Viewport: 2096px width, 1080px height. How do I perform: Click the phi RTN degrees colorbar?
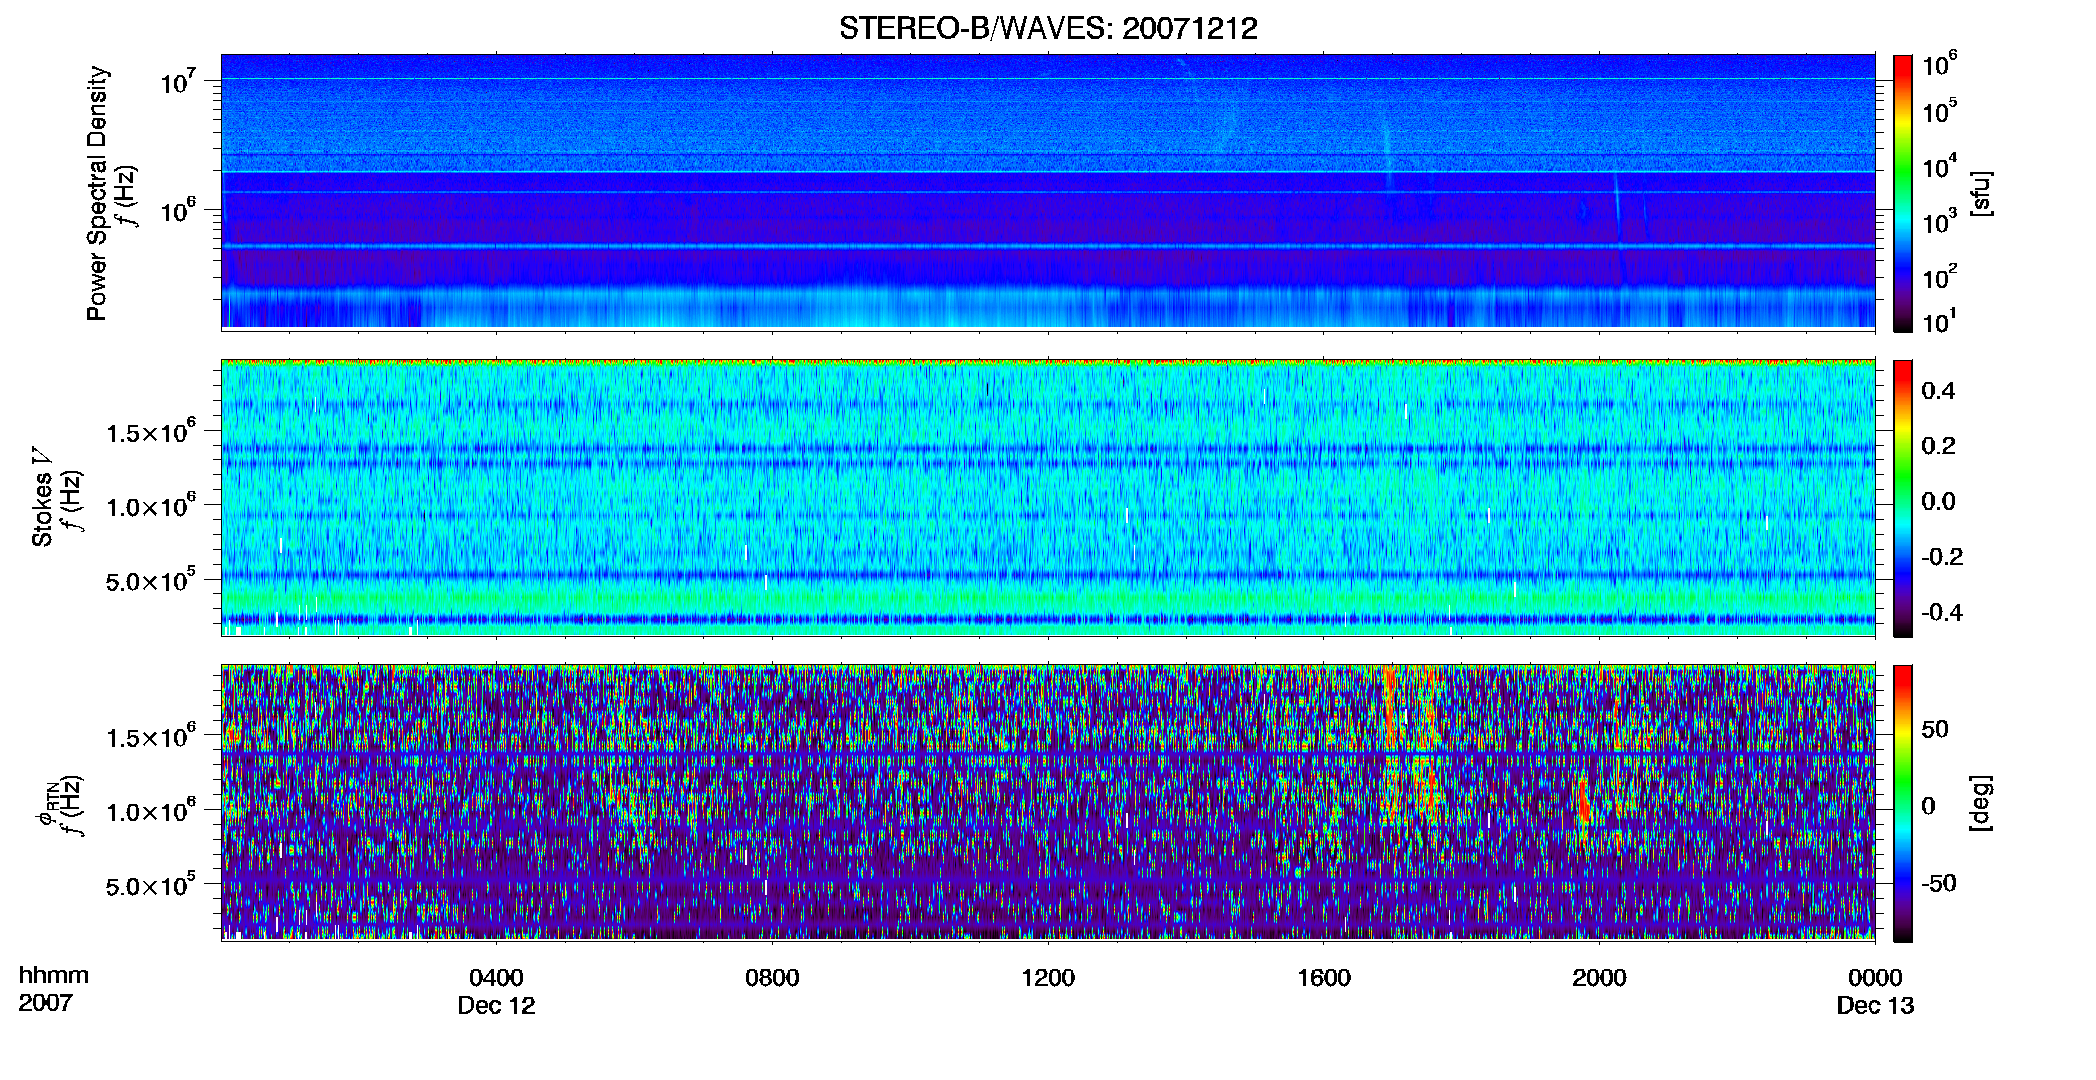1903,803
